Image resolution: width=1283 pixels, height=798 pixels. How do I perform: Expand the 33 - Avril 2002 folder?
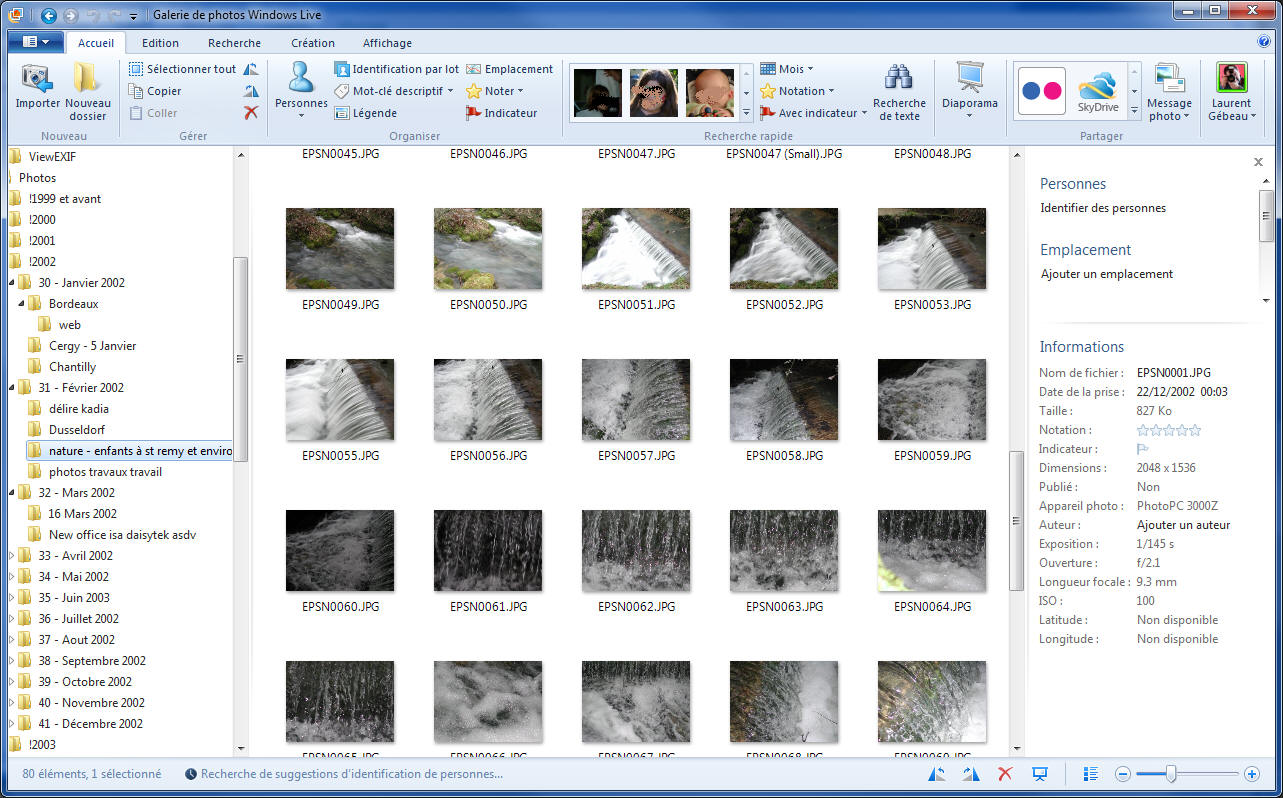click(12, 556)
